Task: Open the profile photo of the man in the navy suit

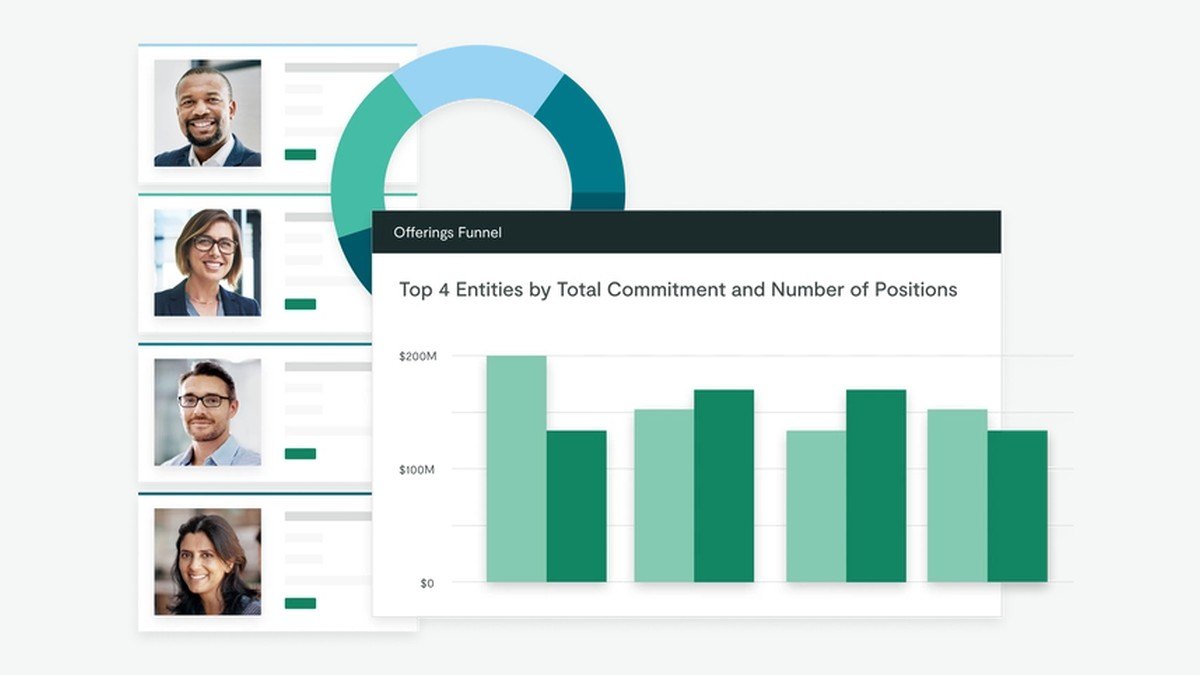Action: click(x=207, y=113)
